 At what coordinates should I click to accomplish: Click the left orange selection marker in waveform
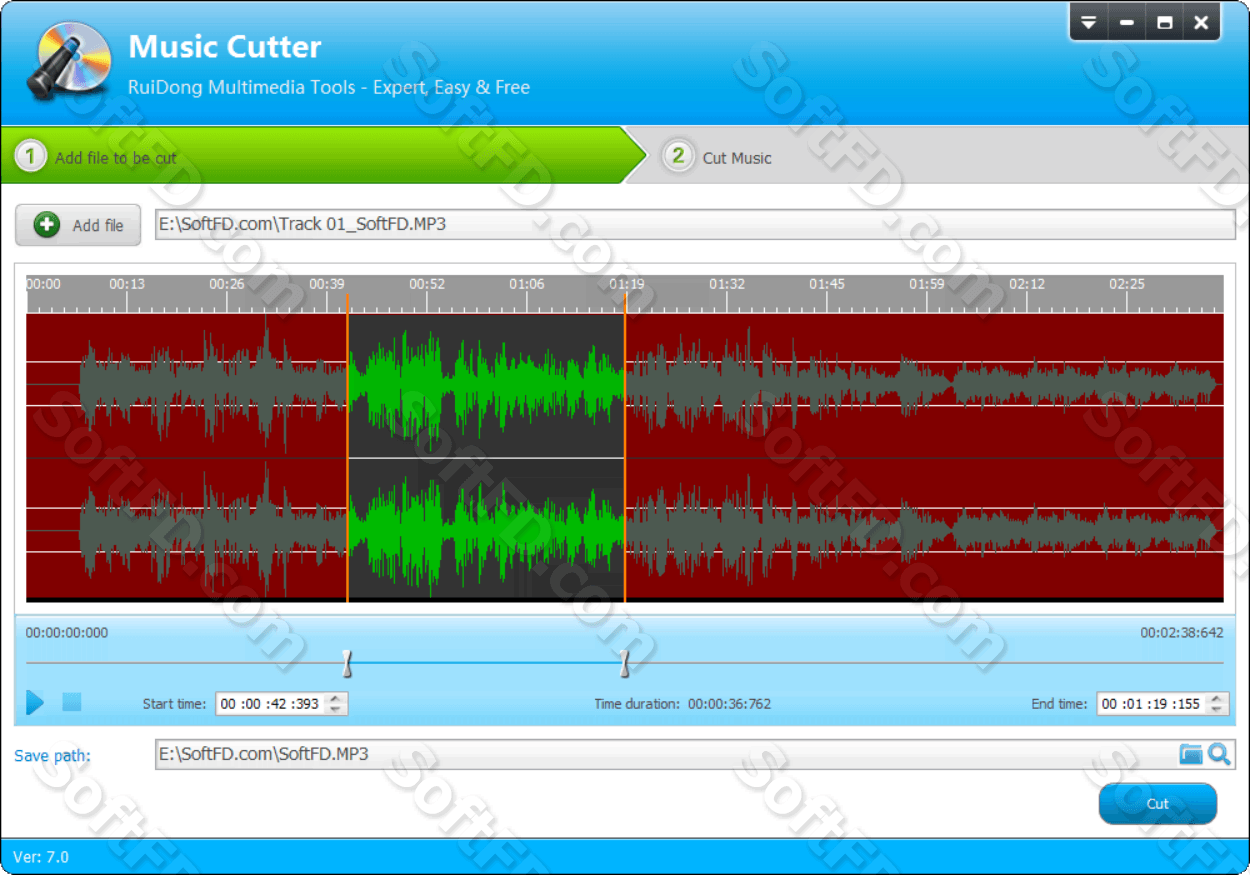point(347,448)
